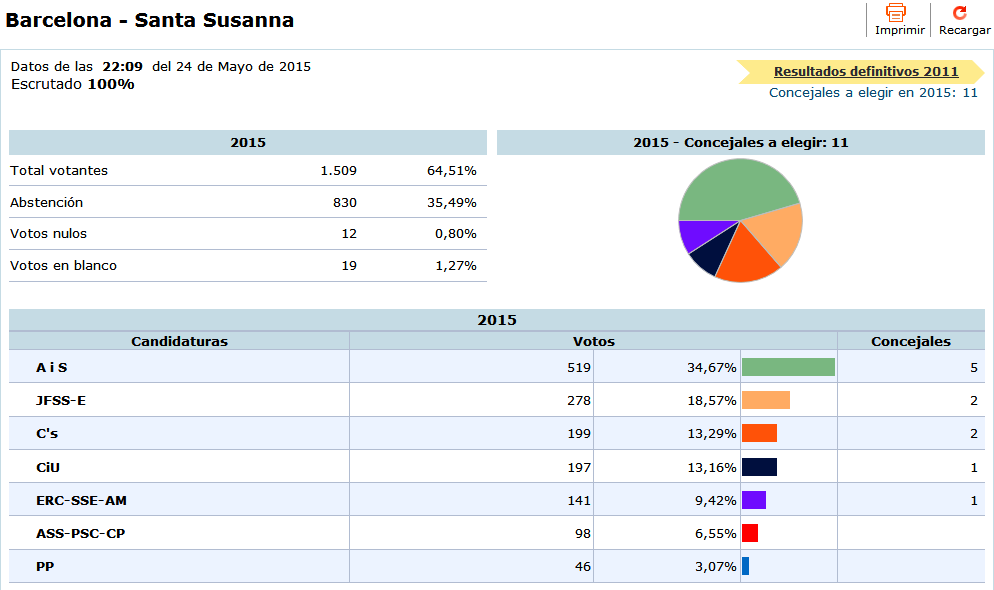Image resolution: width=994 pixels, height=590 pixels.
Task: Click the Recargar reload icon
Action: (x=960, y=13)
